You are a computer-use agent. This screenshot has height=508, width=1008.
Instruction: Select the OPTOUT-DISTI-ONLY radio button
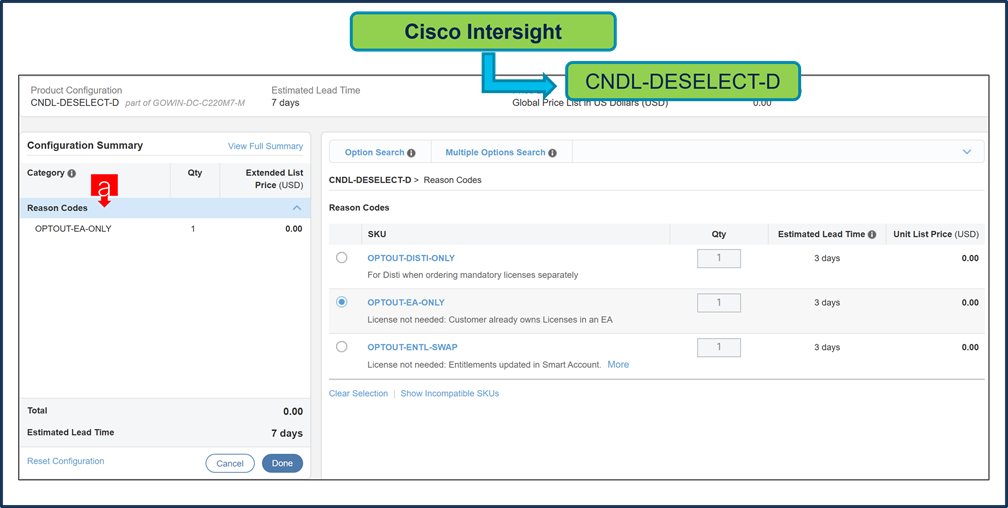click(x=342, y=258)
